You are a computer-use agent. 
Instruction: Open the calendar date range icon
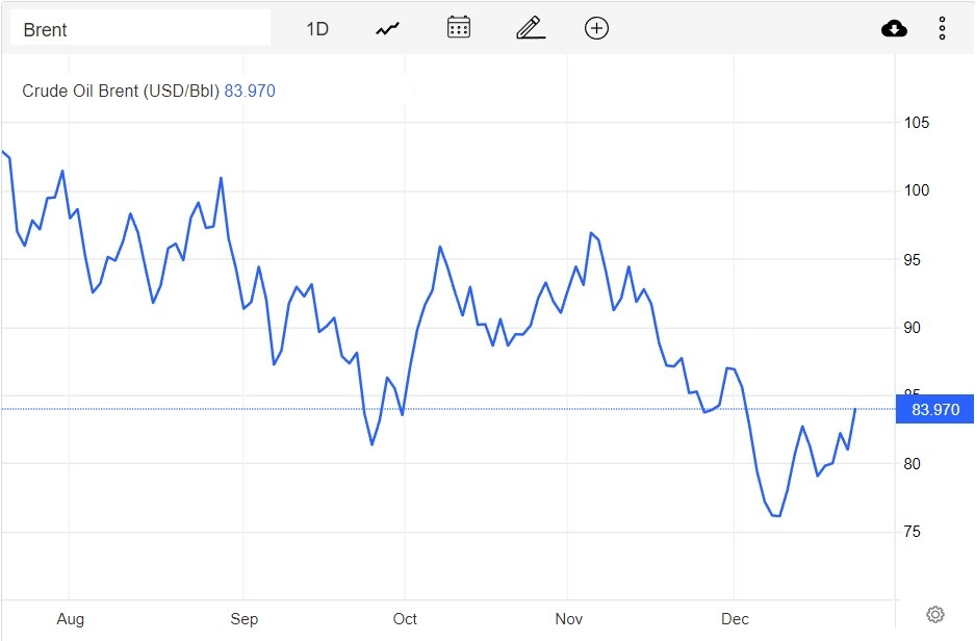459,28
